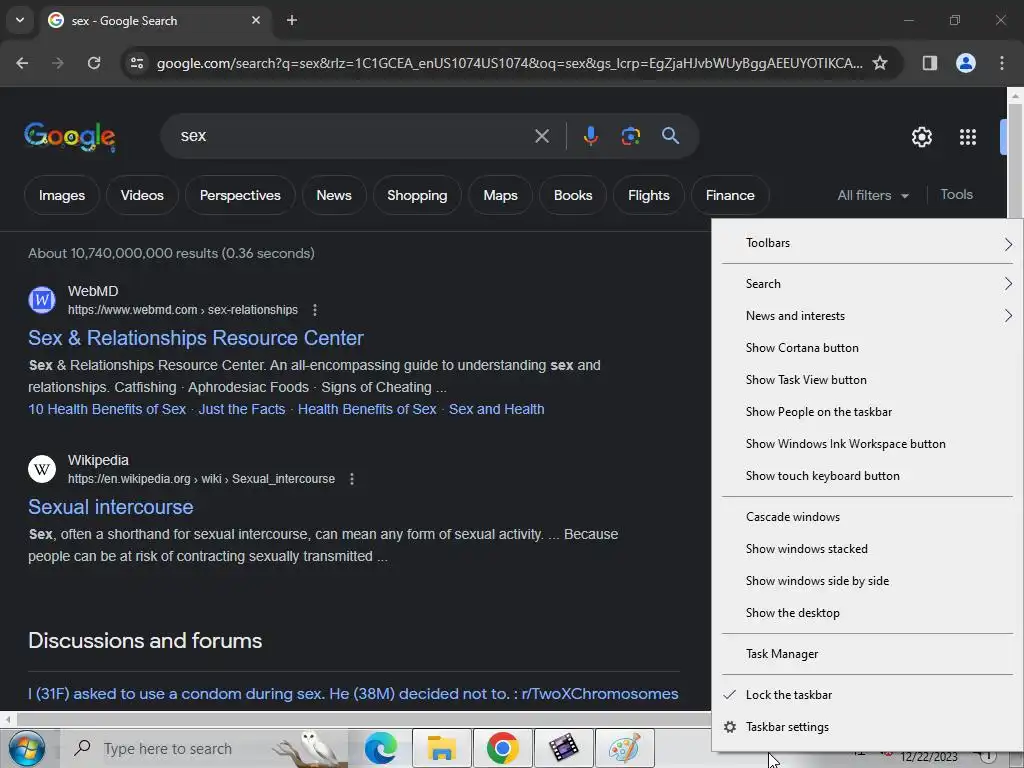Open Chrome profile avatar

coord(966,63)
